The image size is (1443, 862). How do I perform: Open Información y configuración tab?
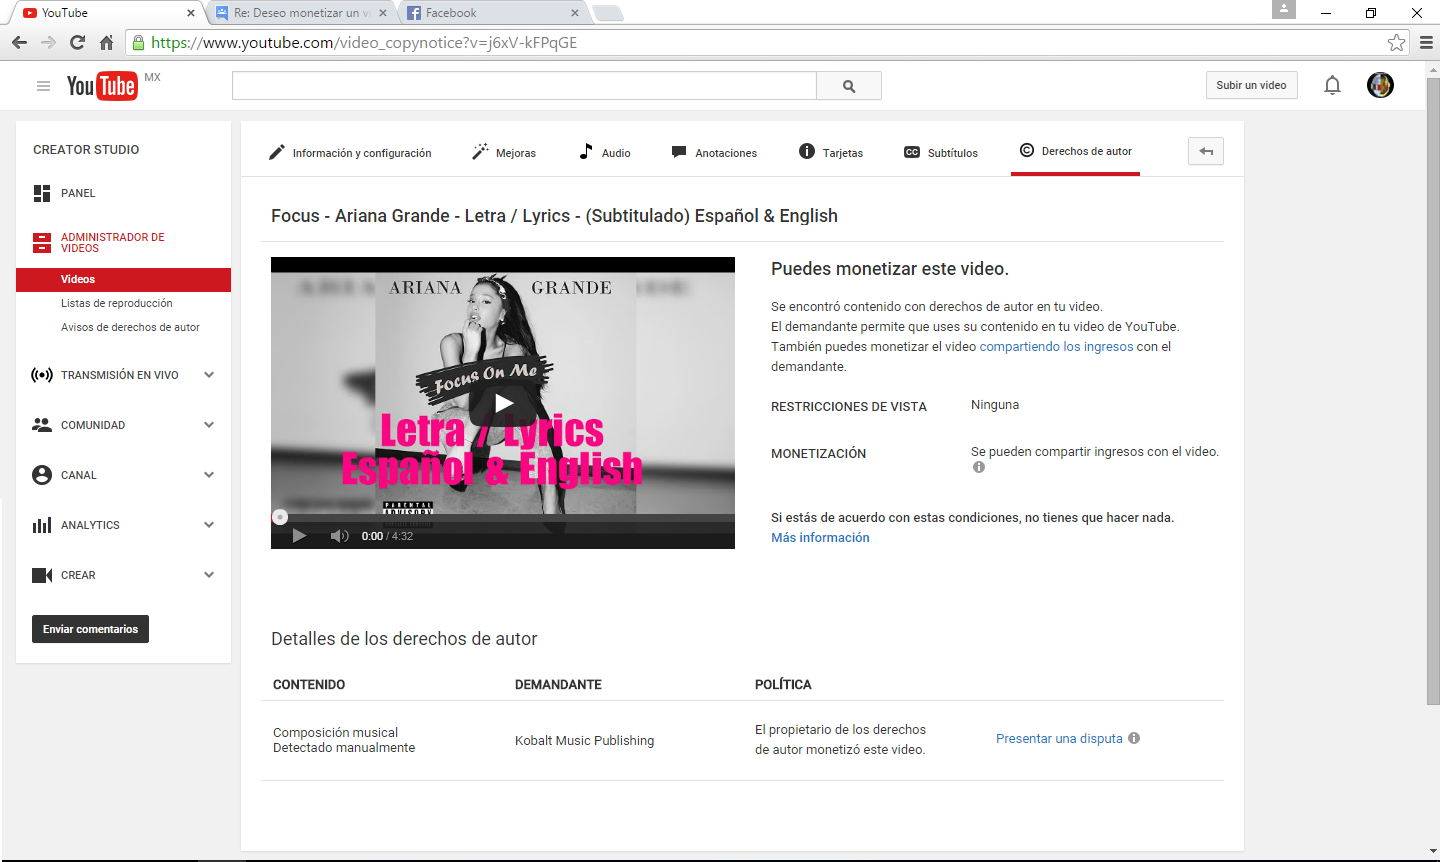coord(350,153)
